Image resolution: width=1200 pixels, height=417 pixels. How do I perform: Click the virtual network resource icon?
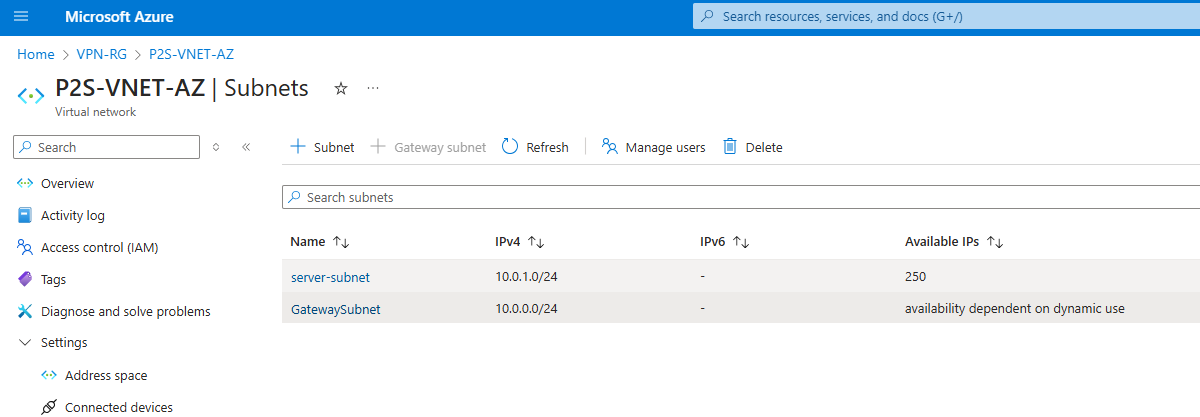pos(31,96)
